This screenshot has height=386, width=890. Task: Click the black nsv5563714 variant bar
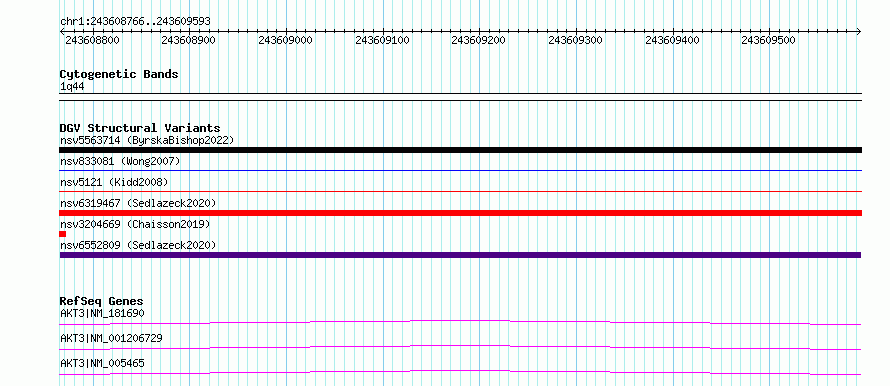coord(460,150)
